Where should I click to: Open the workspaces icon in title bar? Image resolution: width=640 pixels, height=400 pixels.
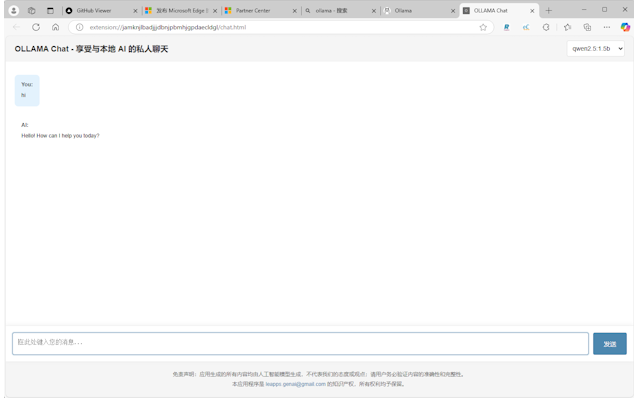point(31,11)
